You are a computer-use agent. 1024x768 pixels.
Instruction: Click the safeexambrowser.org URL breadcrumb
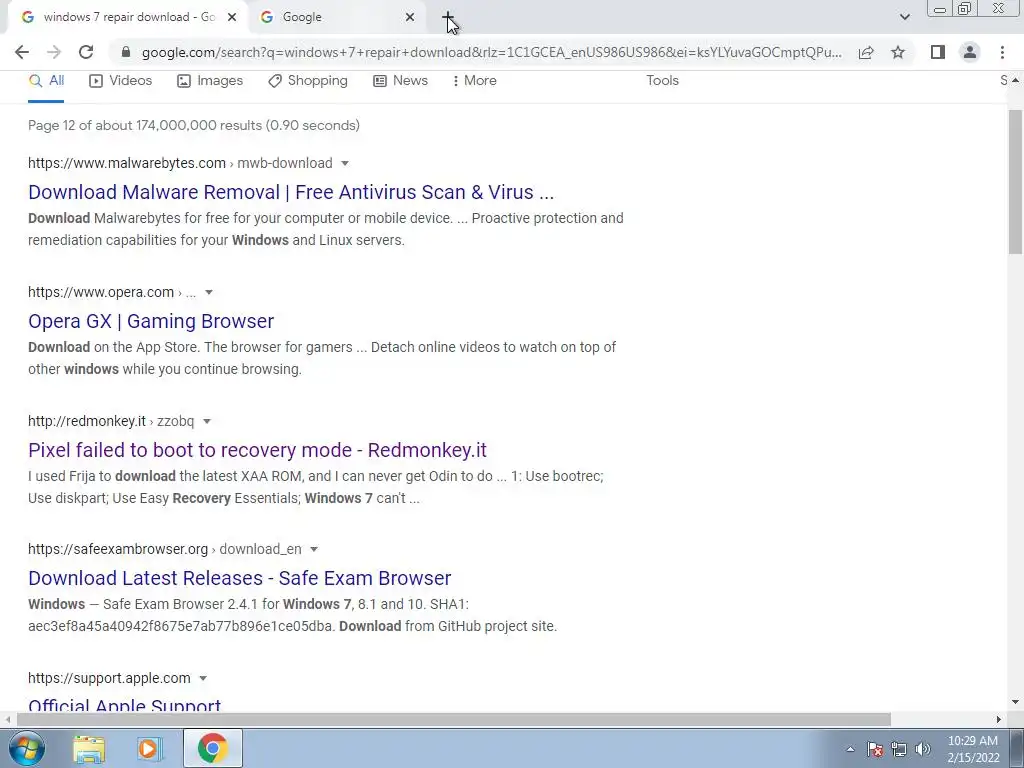click(x=165, y=550)
